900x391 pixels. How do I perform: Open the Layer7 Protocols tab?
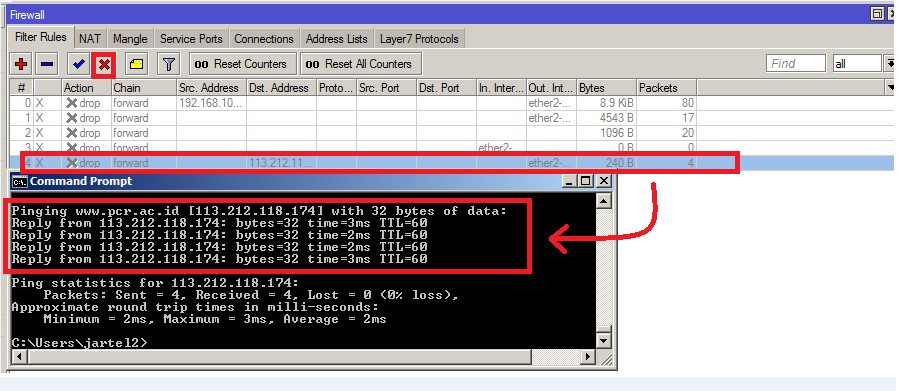(x=420, y=39)
